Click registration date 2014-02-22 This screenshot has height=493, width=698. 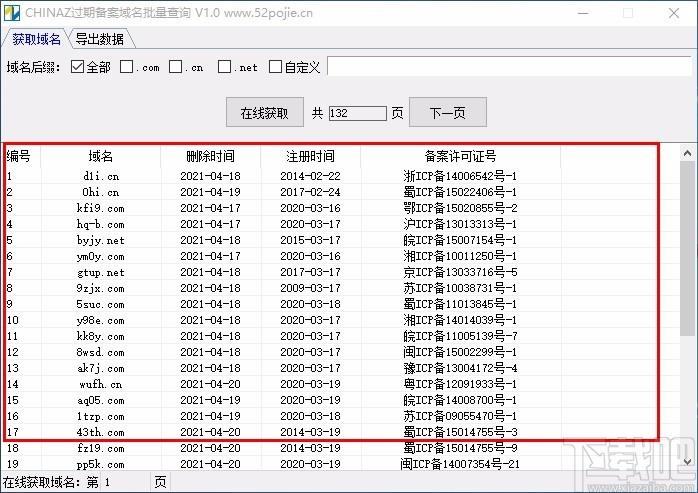310,176
